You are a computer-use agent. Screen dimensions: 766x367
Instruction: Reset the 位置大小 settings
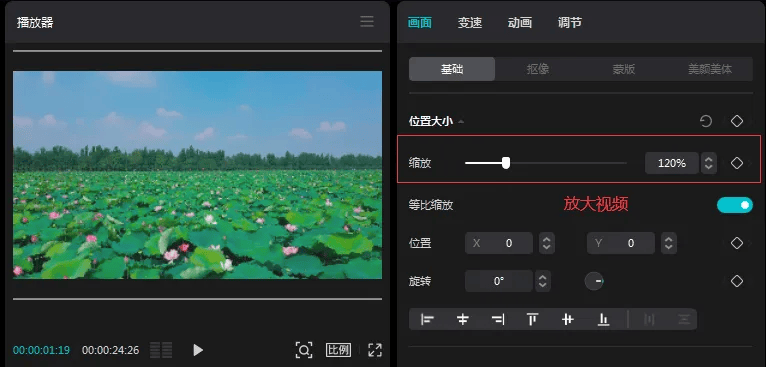tap(706, 121)
